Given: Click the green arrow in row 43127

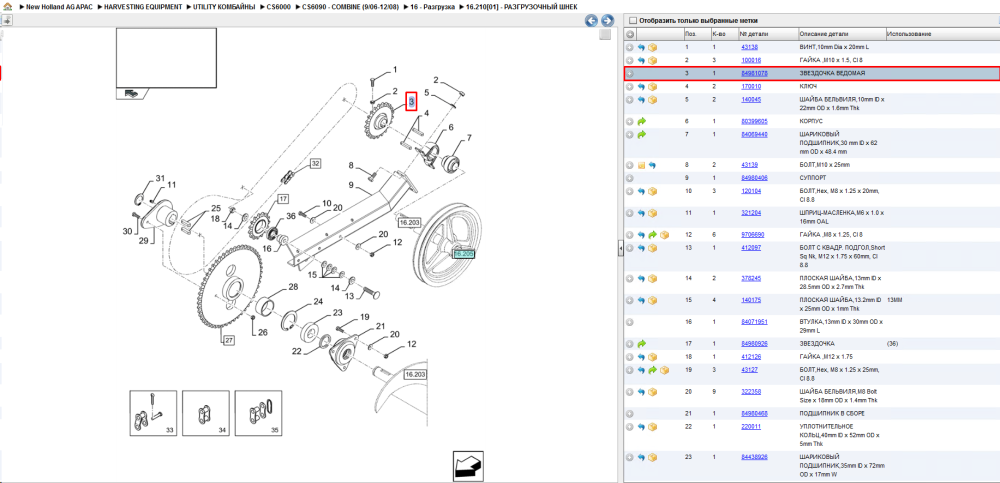Looking at the screenshot, I should click(652, 370).
